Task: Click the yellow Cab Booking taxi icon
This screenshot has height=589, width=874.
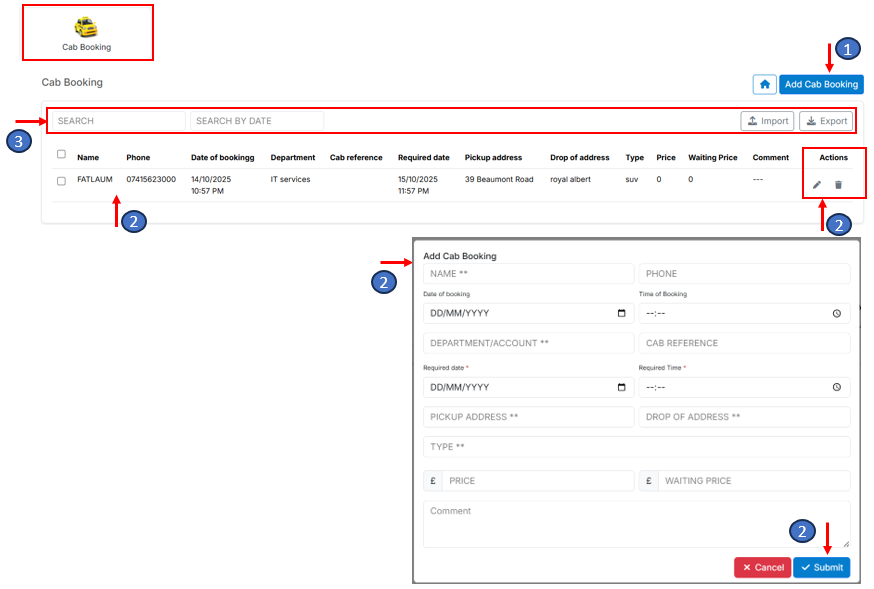Action: point(87,27)
